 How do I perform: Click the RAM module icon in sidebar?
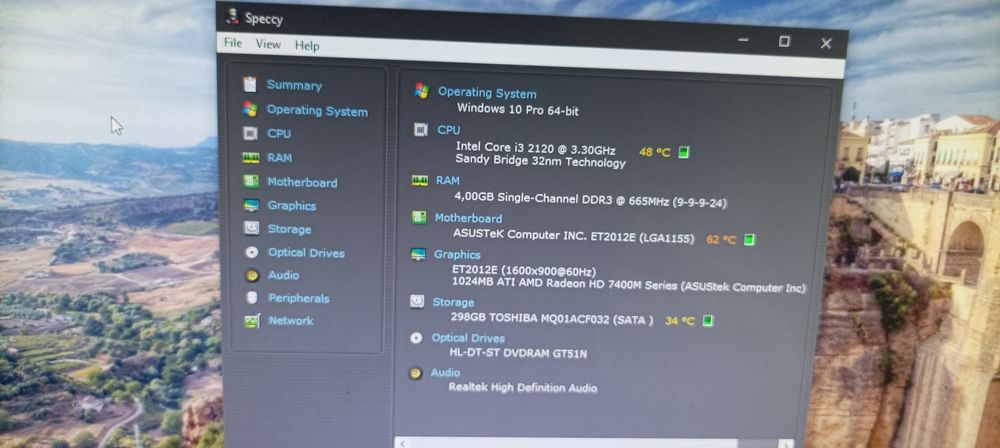251,158
